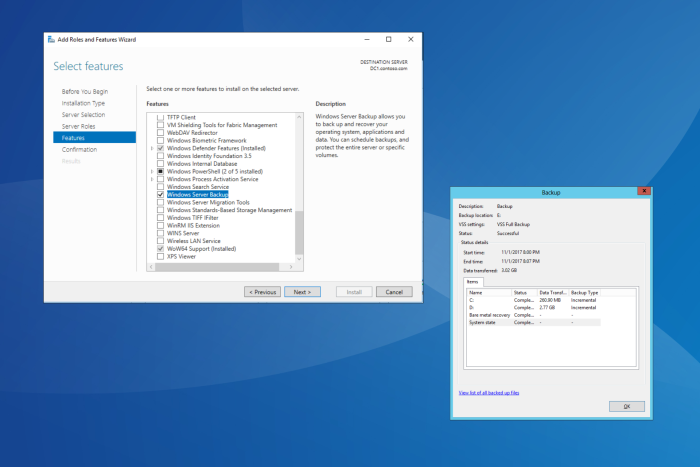Open the Installation Type step
Image resolution: width=700 pixels, height=467 pixels.
83,103
